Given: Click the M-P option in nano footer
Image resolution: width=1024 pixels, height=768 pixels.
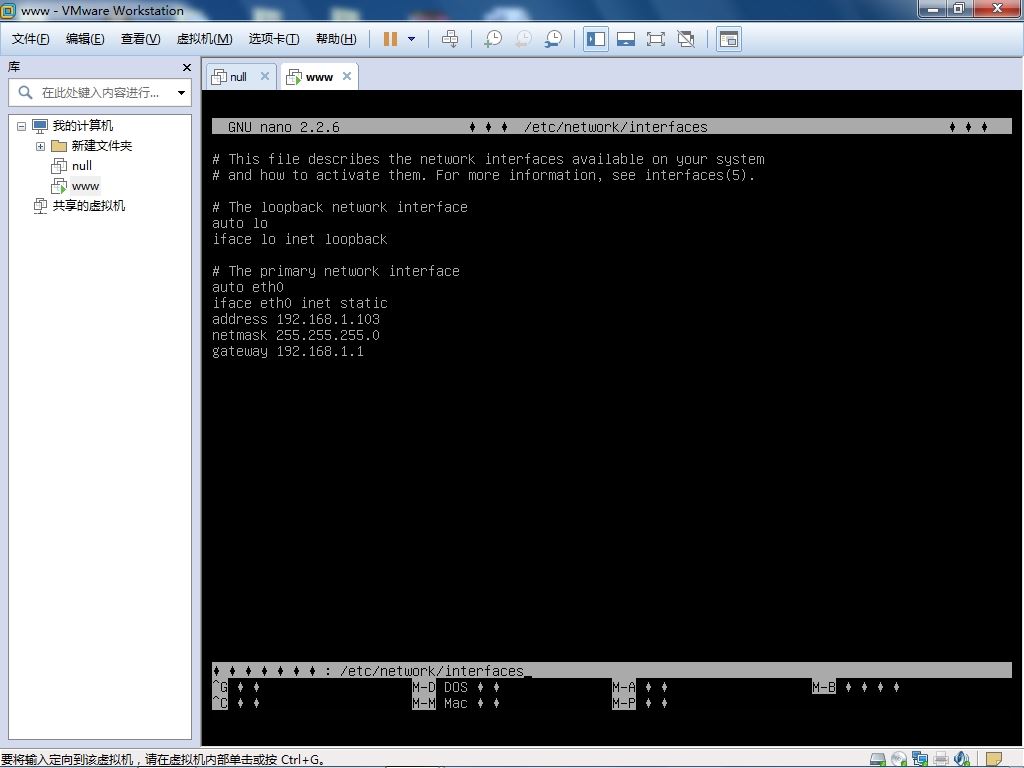Looking at the screenshot, I should coord(640,703).
